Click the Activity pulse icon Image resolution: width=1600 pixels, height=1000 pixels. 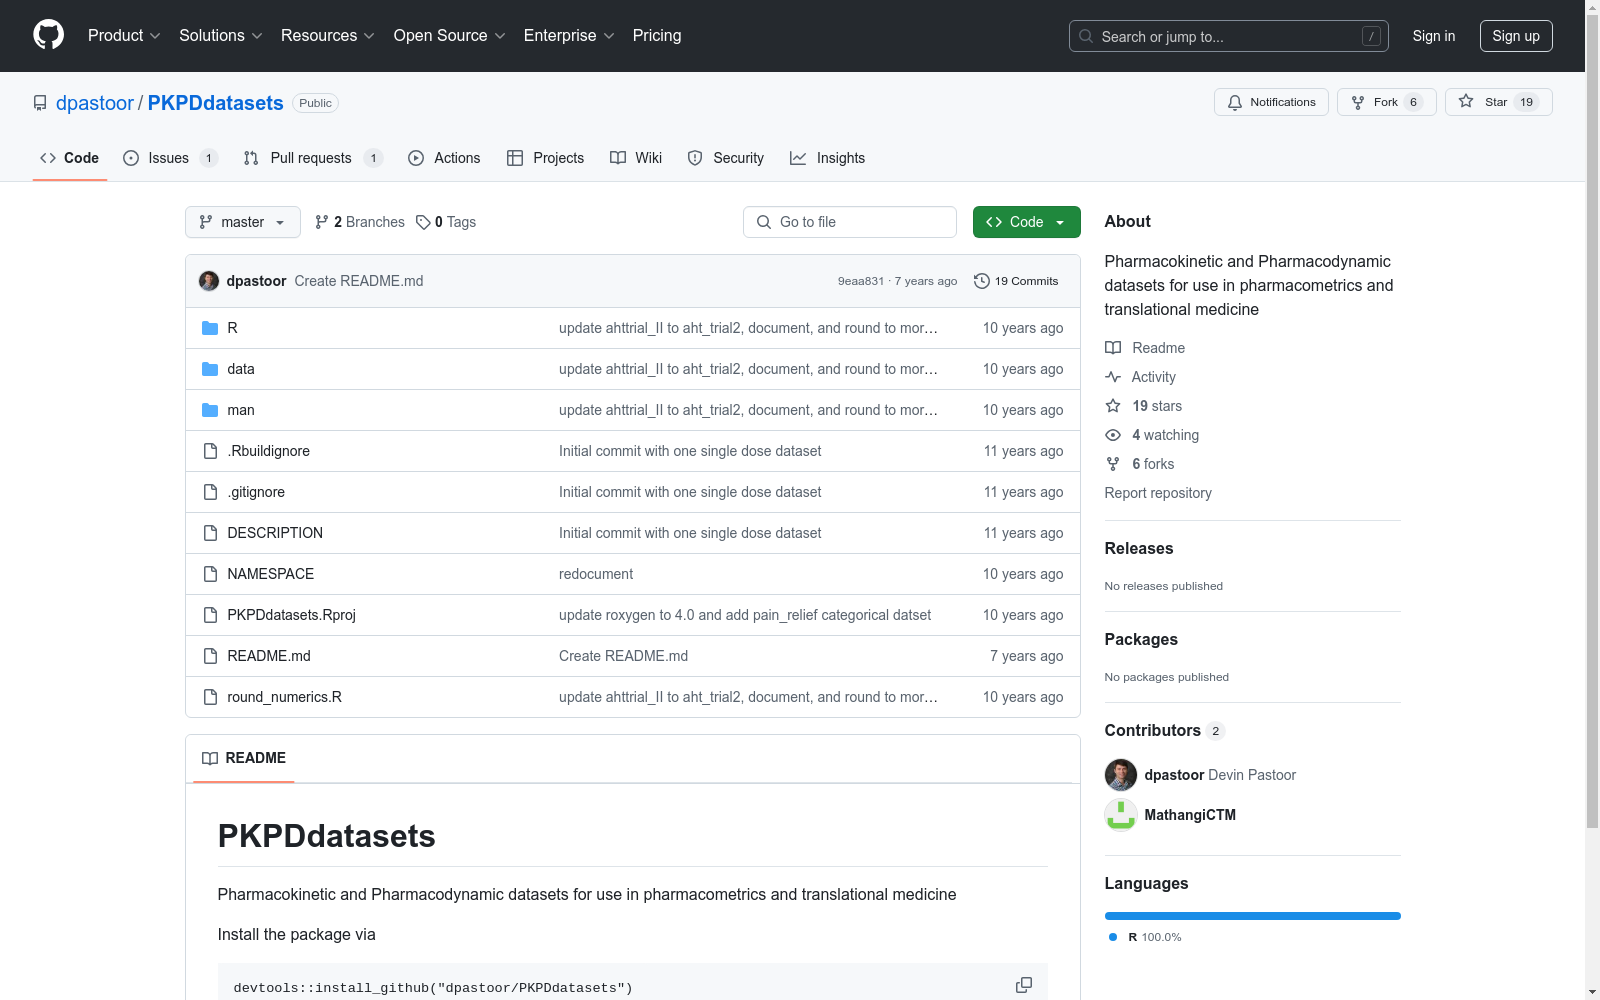(x=1113, y=377)
